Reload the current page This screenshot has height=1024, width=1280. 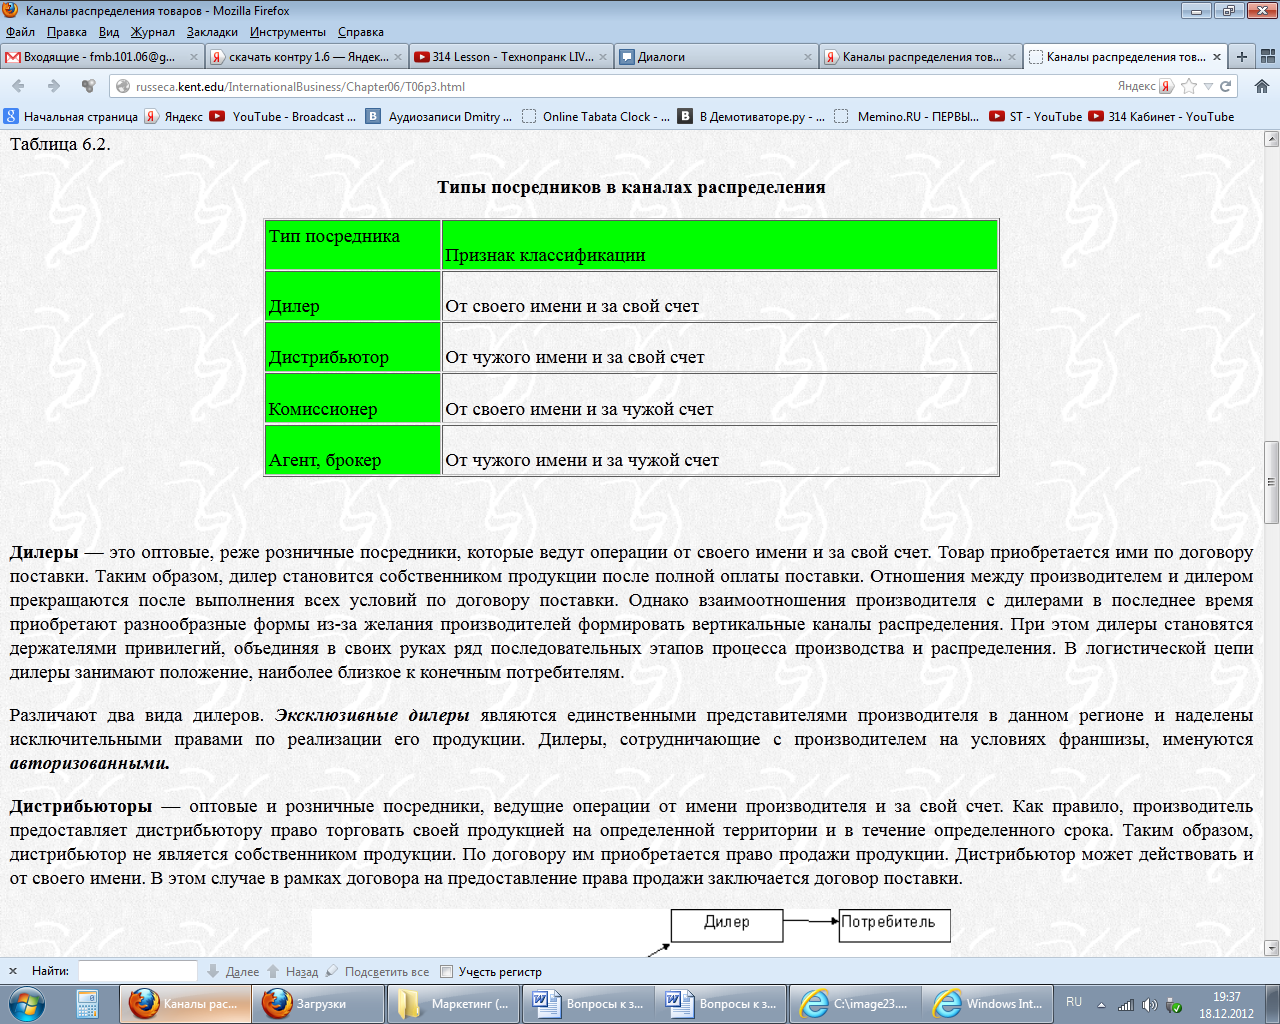(x=1226, y=86)
